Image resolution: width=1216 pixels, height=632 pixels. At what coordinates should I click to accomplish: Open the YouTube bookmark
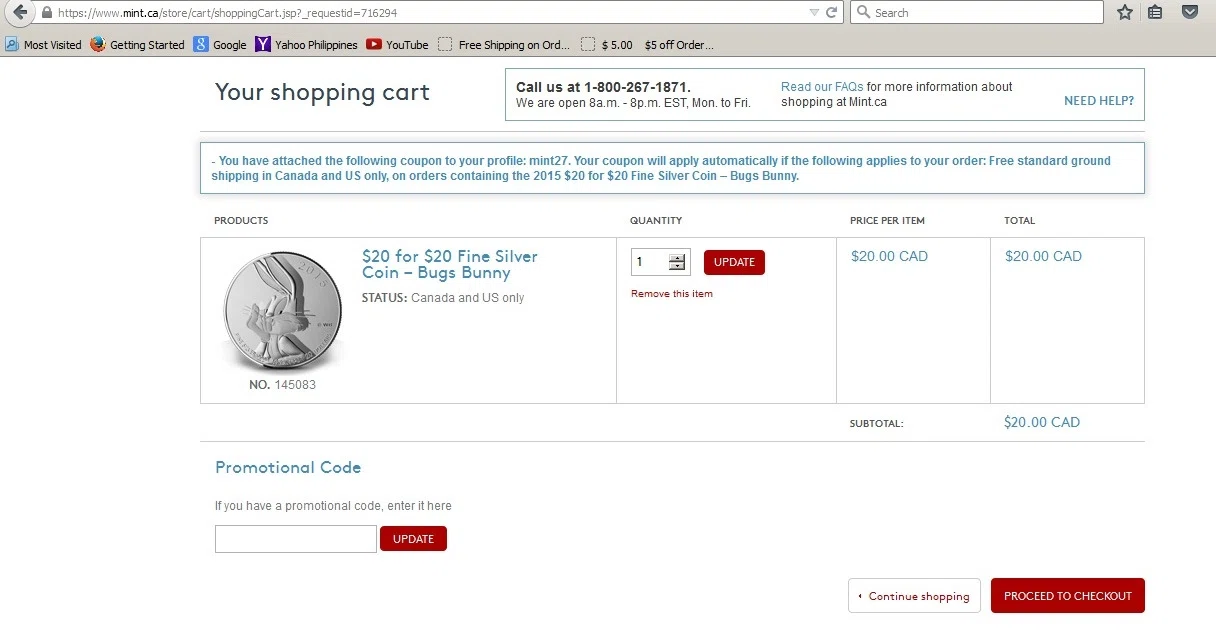click(x=397, y=45)
